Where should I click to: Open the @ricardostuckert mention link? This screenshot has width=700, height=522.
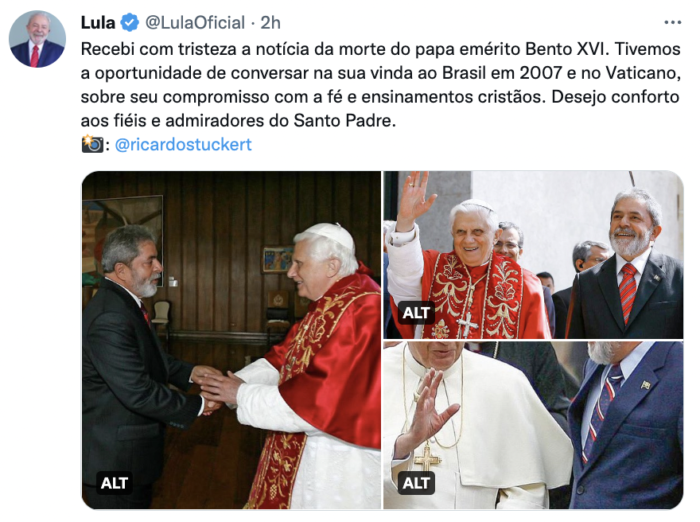(183, 144)
